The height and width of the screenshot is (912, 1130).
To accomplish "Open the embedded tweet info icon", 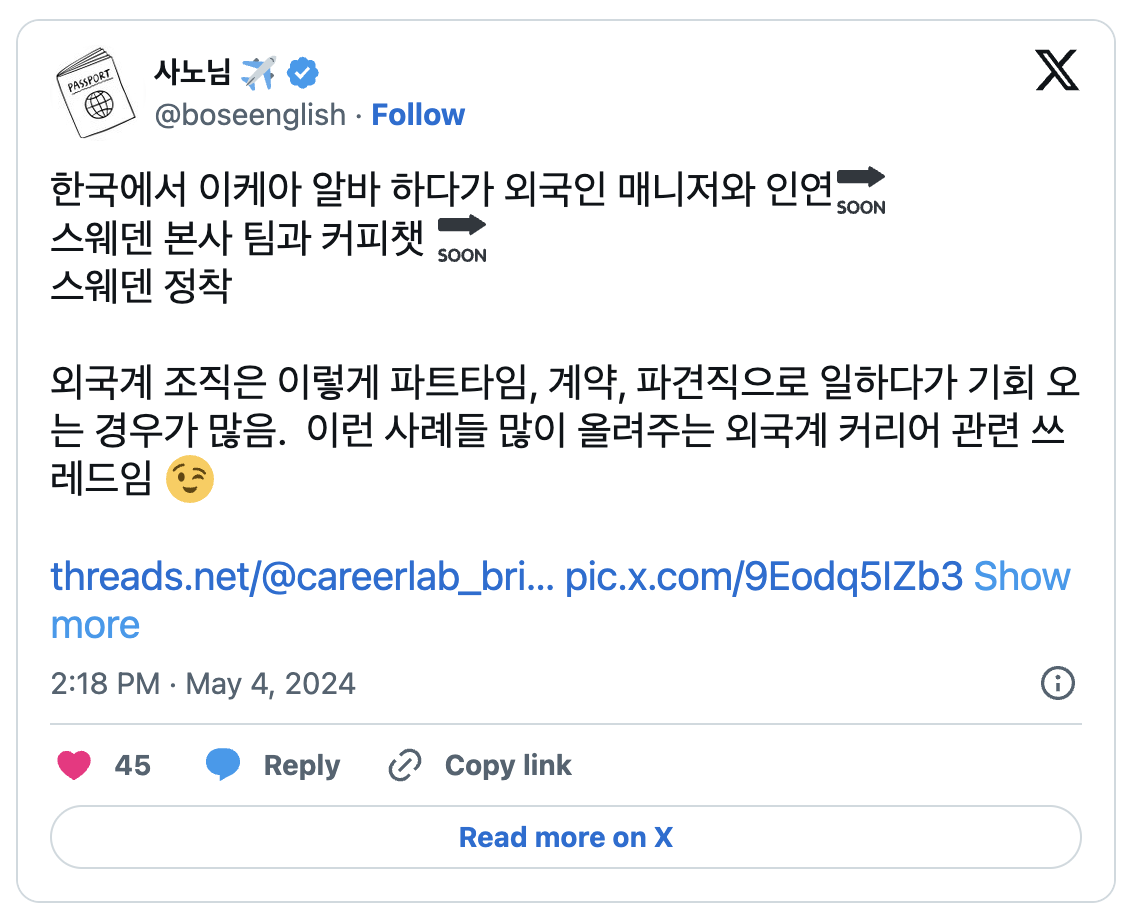I will pyautogui.click(x=1057, y=684).
